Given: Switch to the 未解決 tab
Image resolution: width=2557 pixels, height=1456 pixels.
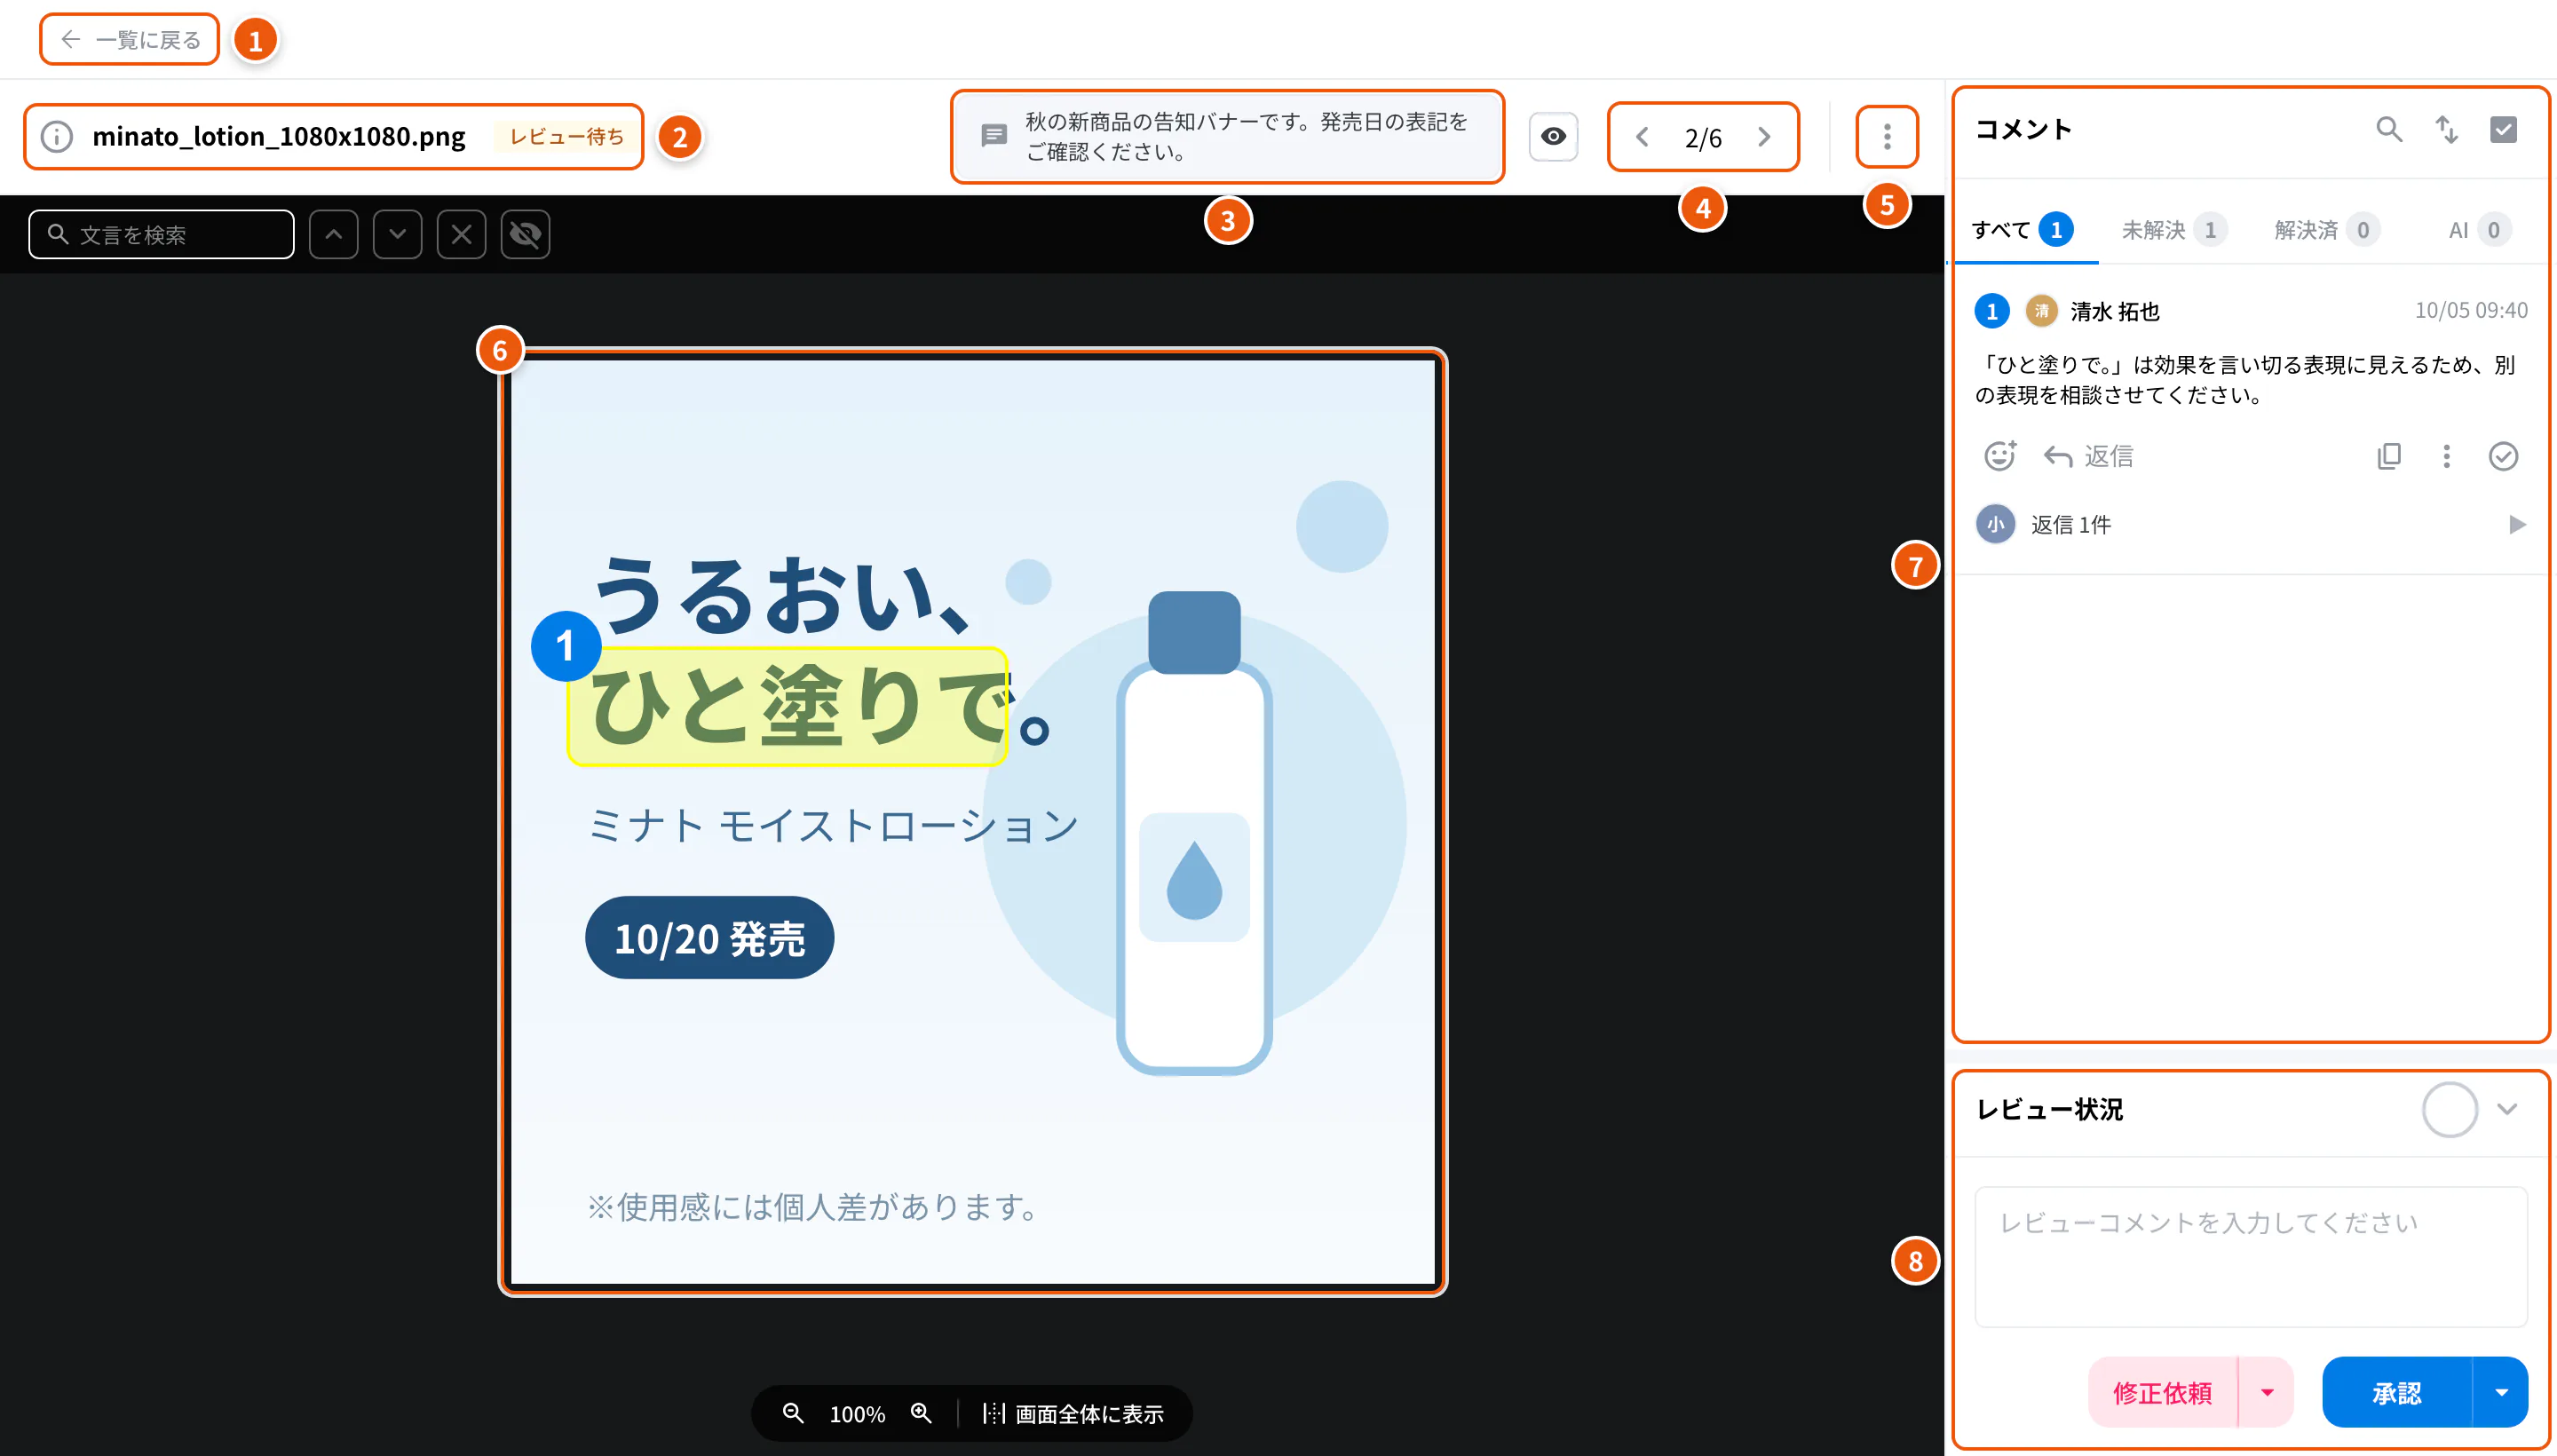Looking at the screenshot, I should point(2174,230).
